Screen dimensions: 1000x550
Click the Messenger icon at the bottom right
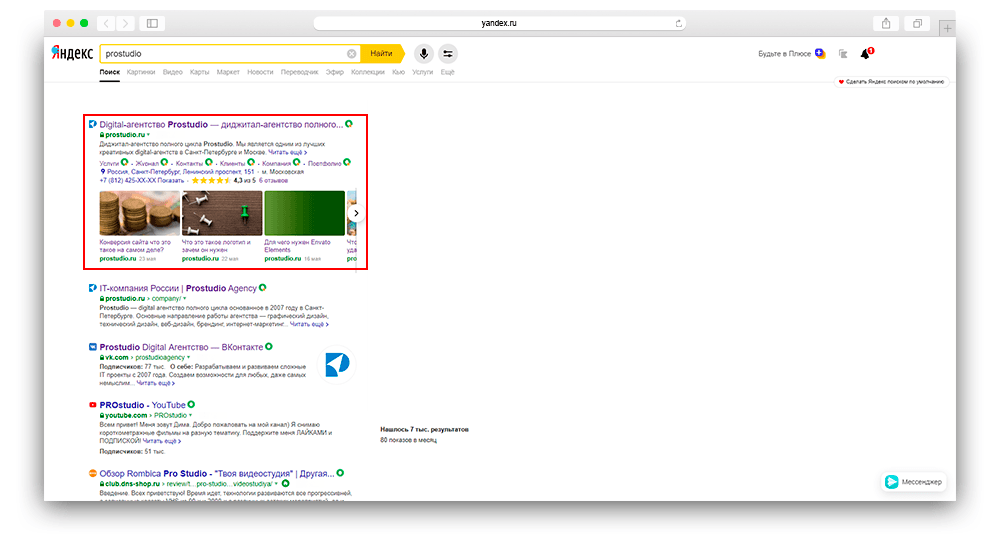(892, 482)
